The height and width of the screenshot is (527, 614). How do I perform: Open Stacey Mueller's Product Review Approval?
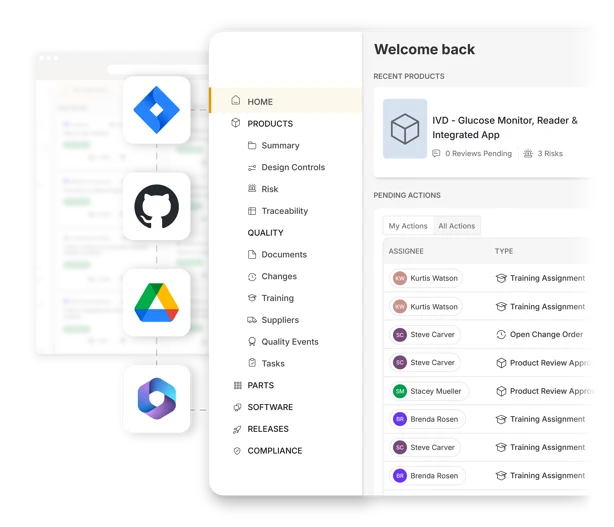point(552,391)
